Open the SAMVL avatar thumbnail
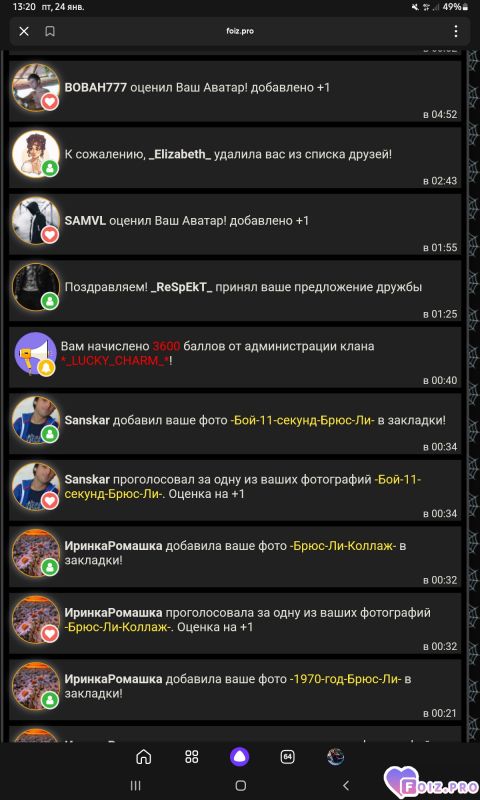480x800 pixels. 36,221
